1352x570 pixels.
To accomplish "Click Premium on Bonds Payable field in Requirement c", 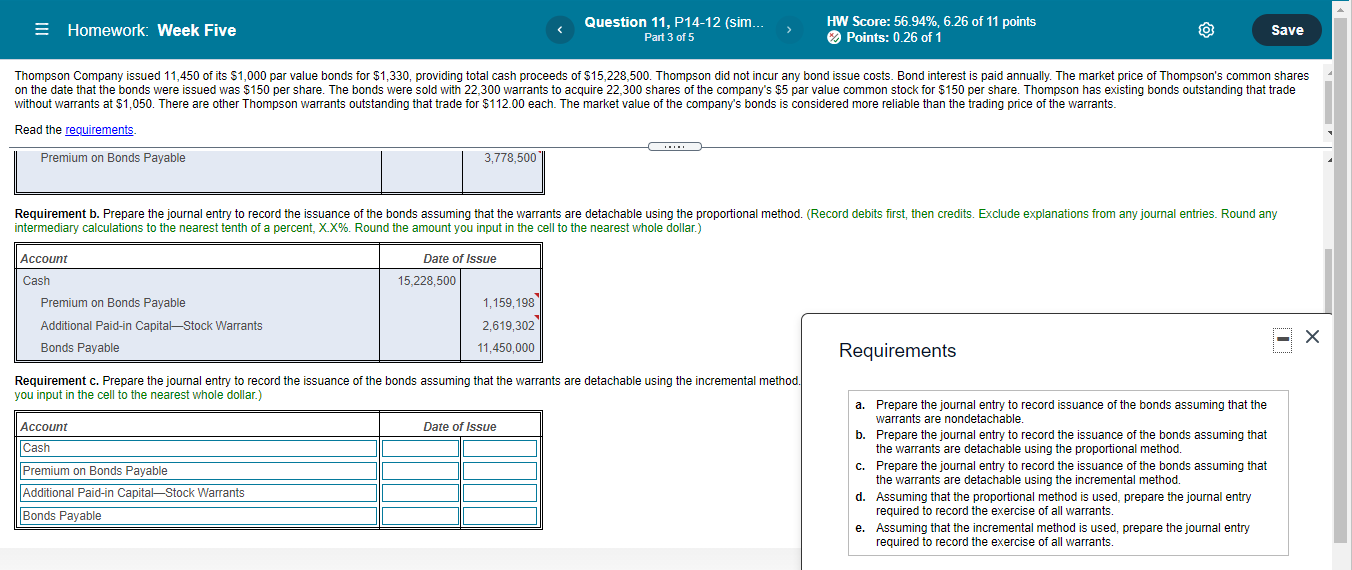I will [199, 471].
